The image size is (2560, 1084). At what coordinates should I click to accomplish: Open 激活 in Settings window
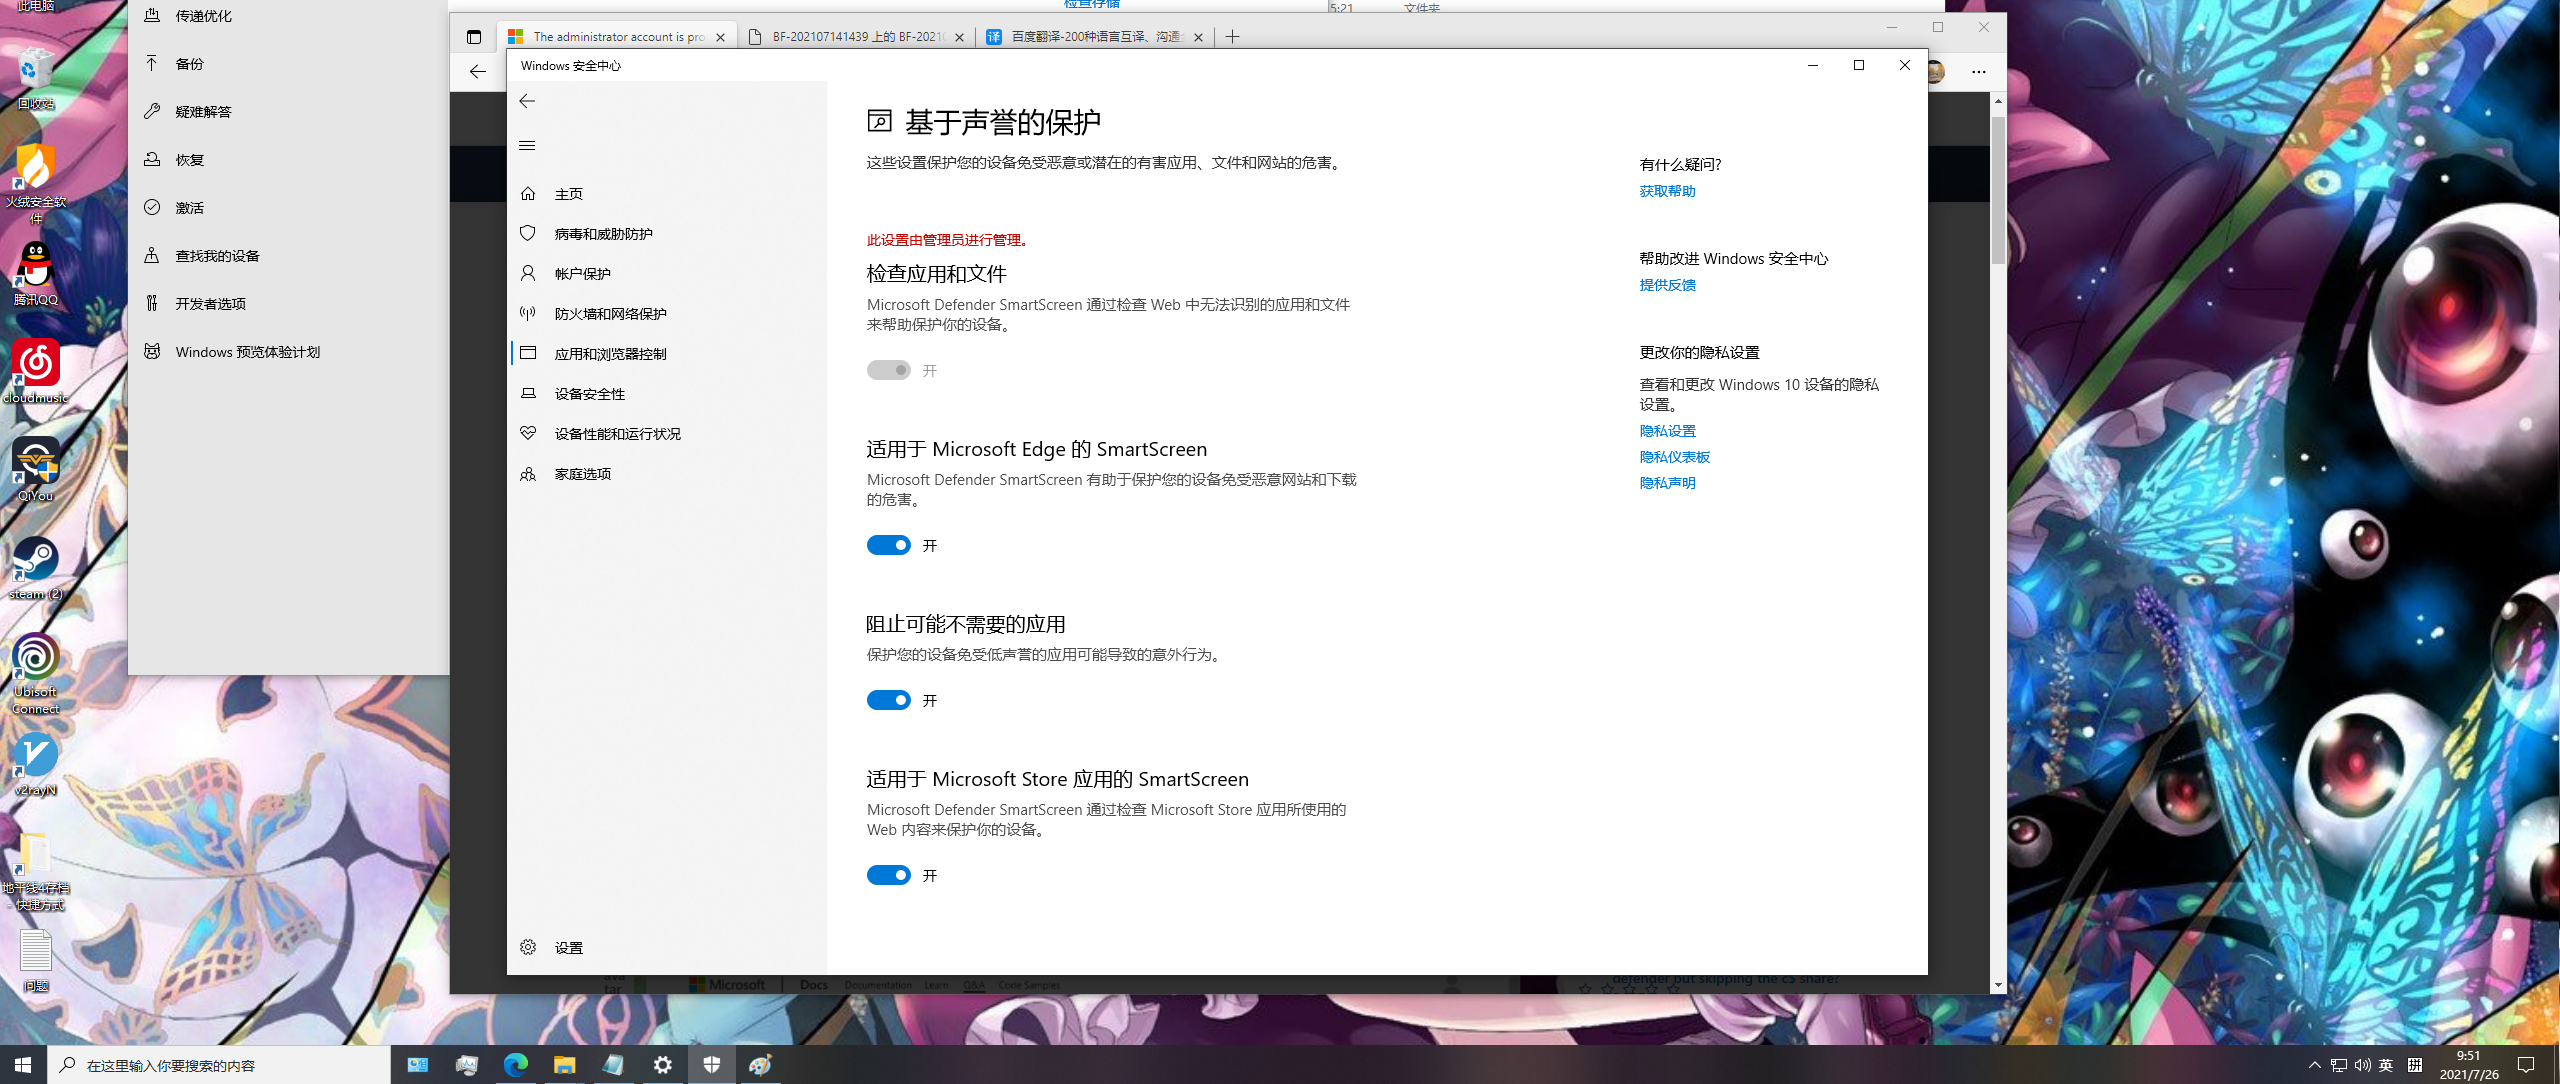288,208
